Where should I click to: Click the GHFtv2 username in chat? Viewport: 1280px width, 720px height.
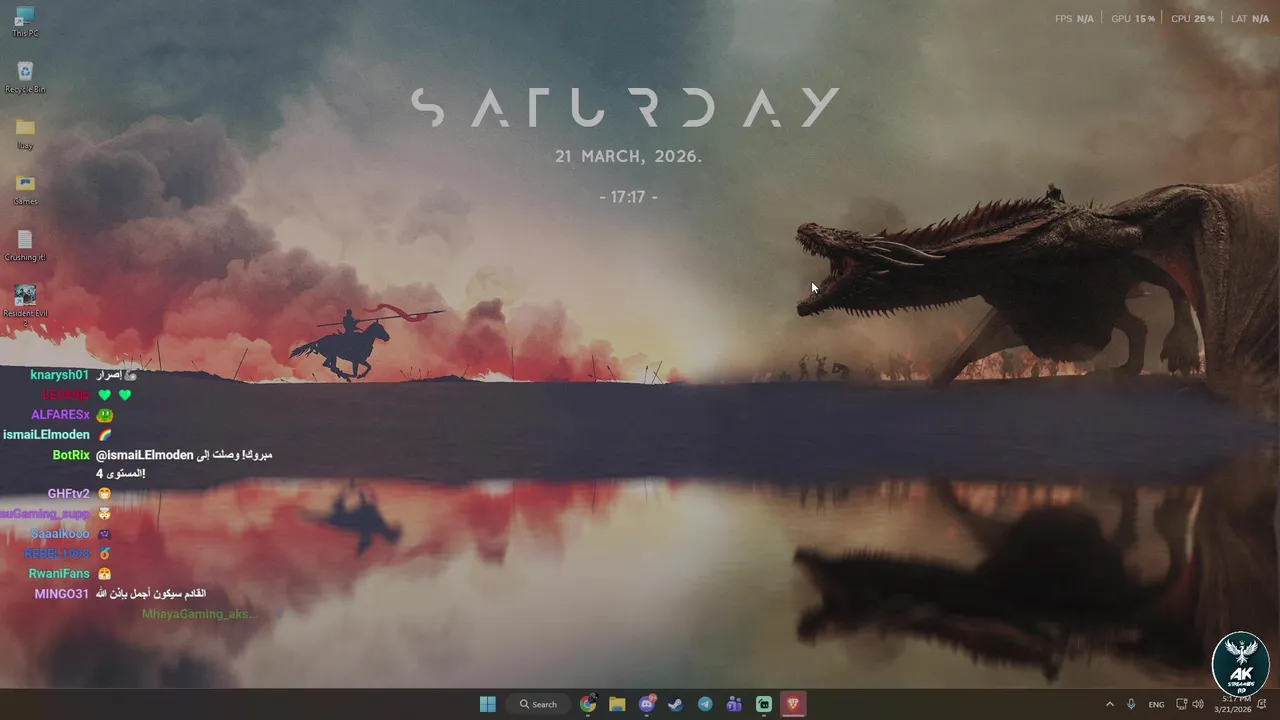pyautogui.click(x=69, y=494)
